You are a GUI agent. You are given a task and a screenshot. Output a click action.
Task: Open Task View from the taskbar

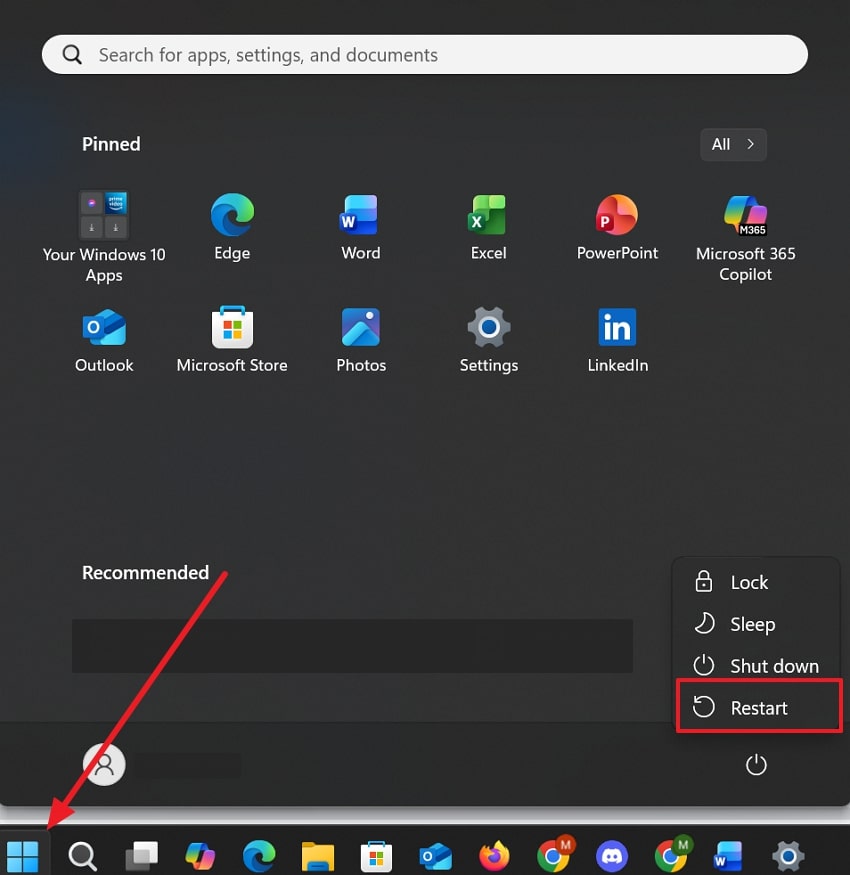[140, 856]
